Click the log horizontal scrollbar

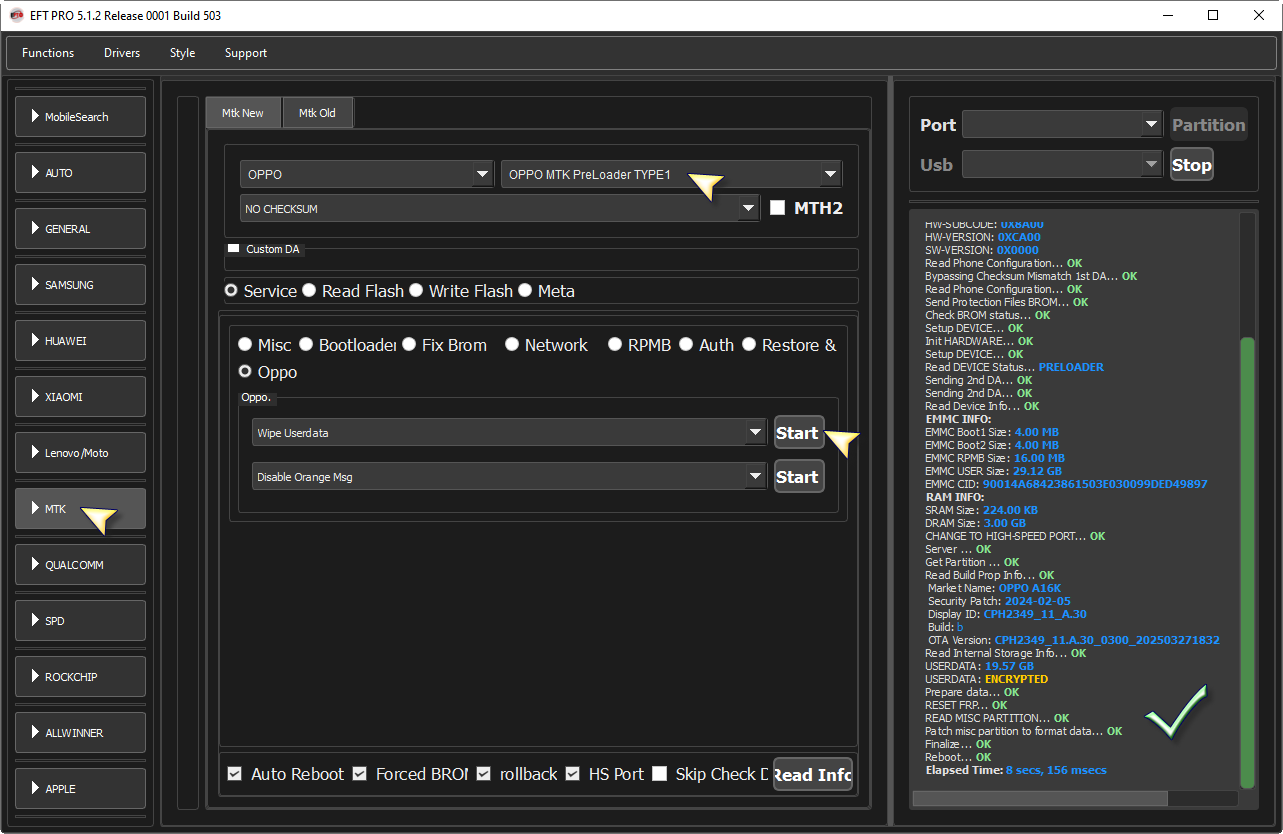pos(1040,798)
